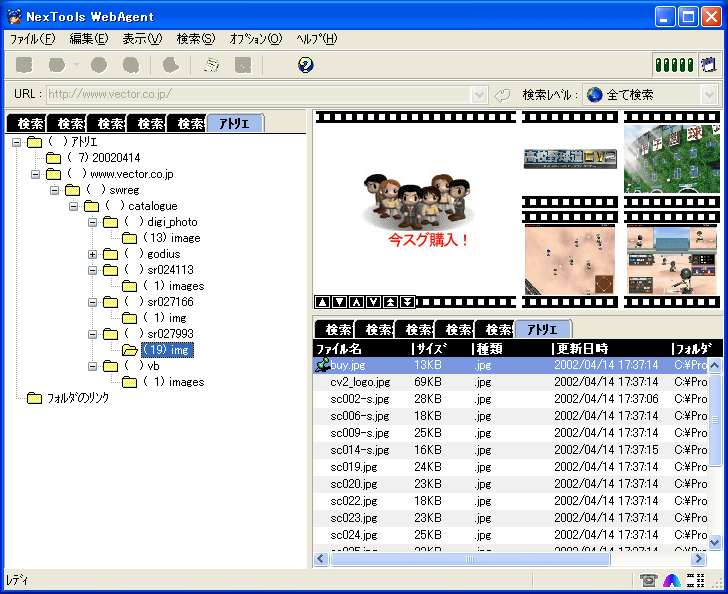Click the blue notebook icon at toolbar's right end
The image size is (728, 594).
[709, 65]
